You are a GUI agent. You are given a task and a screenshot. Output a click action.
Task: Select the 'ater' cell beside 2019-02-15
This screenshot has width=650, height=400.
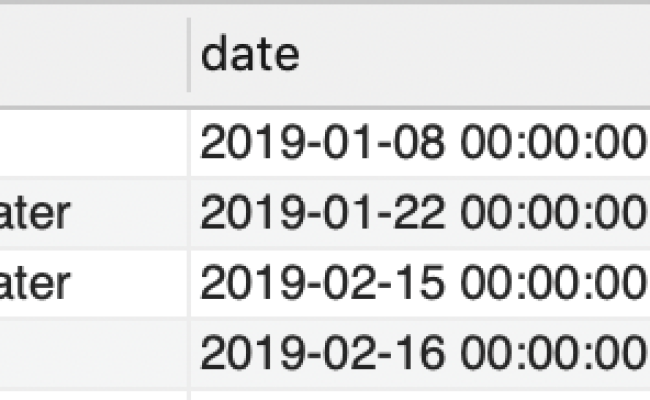(x=93, y=283)
